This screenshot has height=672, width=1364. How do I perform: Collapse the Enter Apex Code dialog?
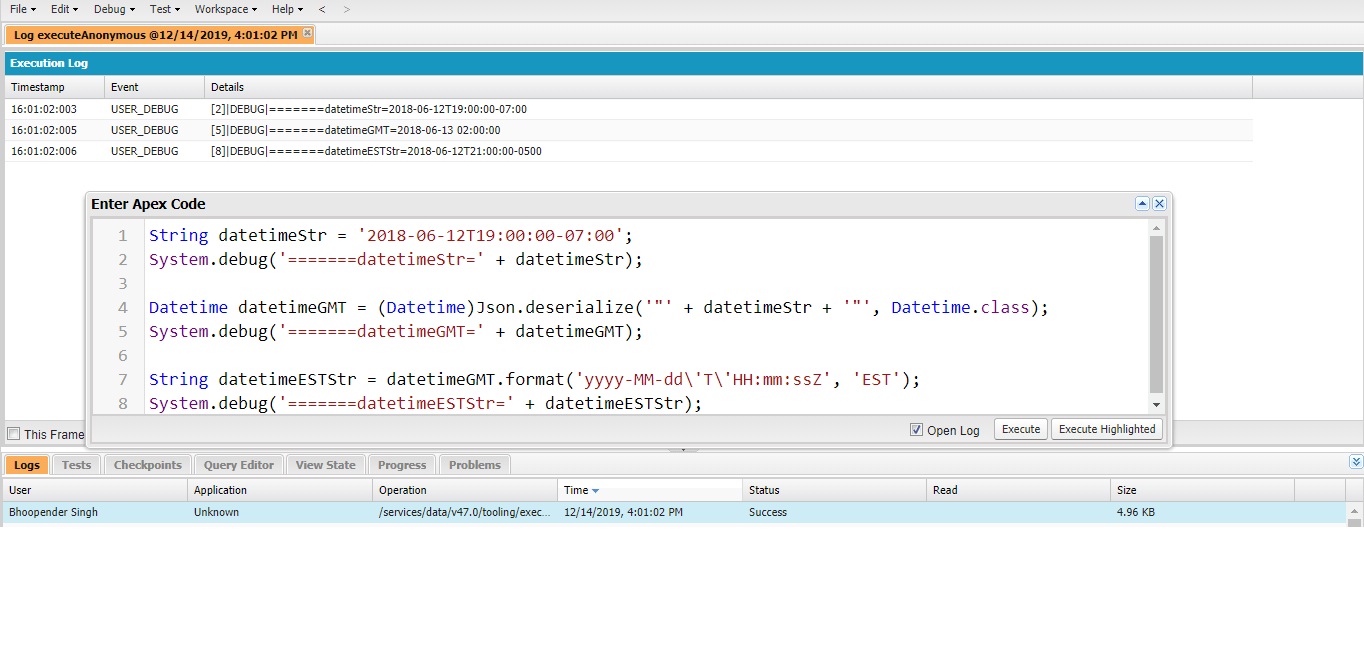(x=1142, y=204)
